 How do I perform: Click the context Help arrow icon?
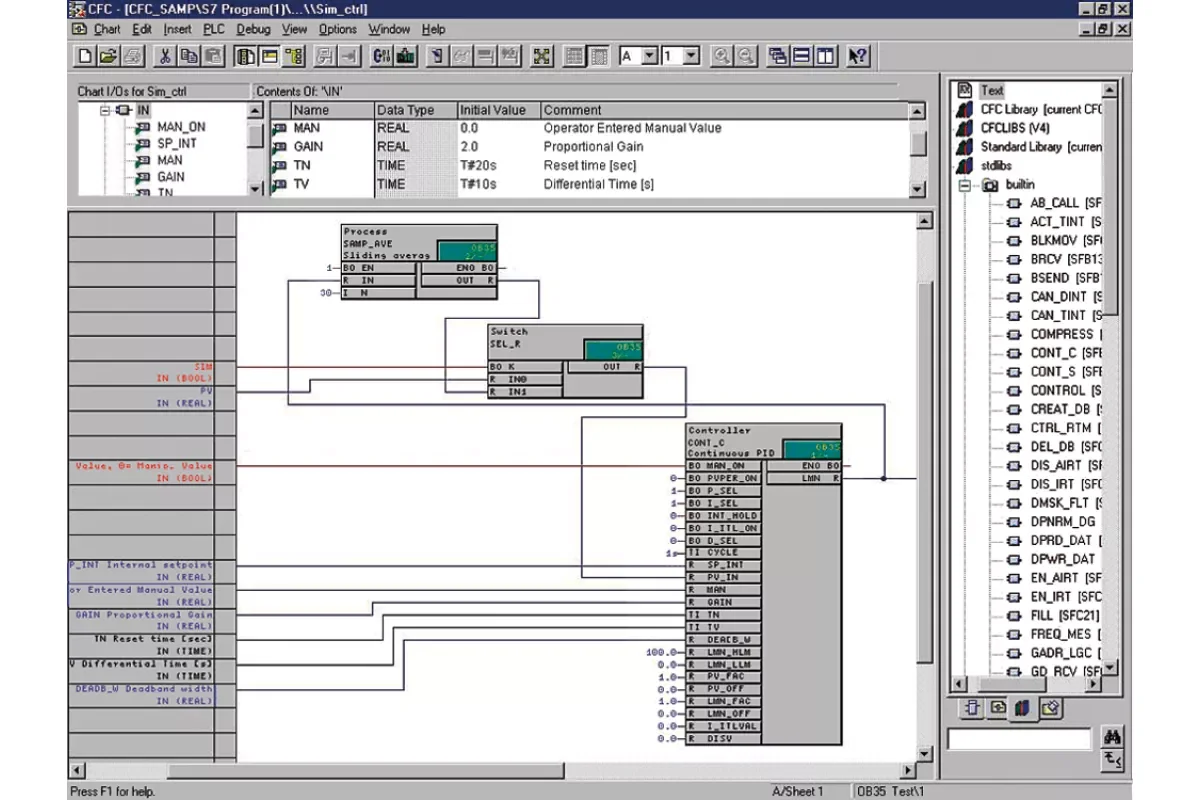pyautogui.click(x=858, y=57)
